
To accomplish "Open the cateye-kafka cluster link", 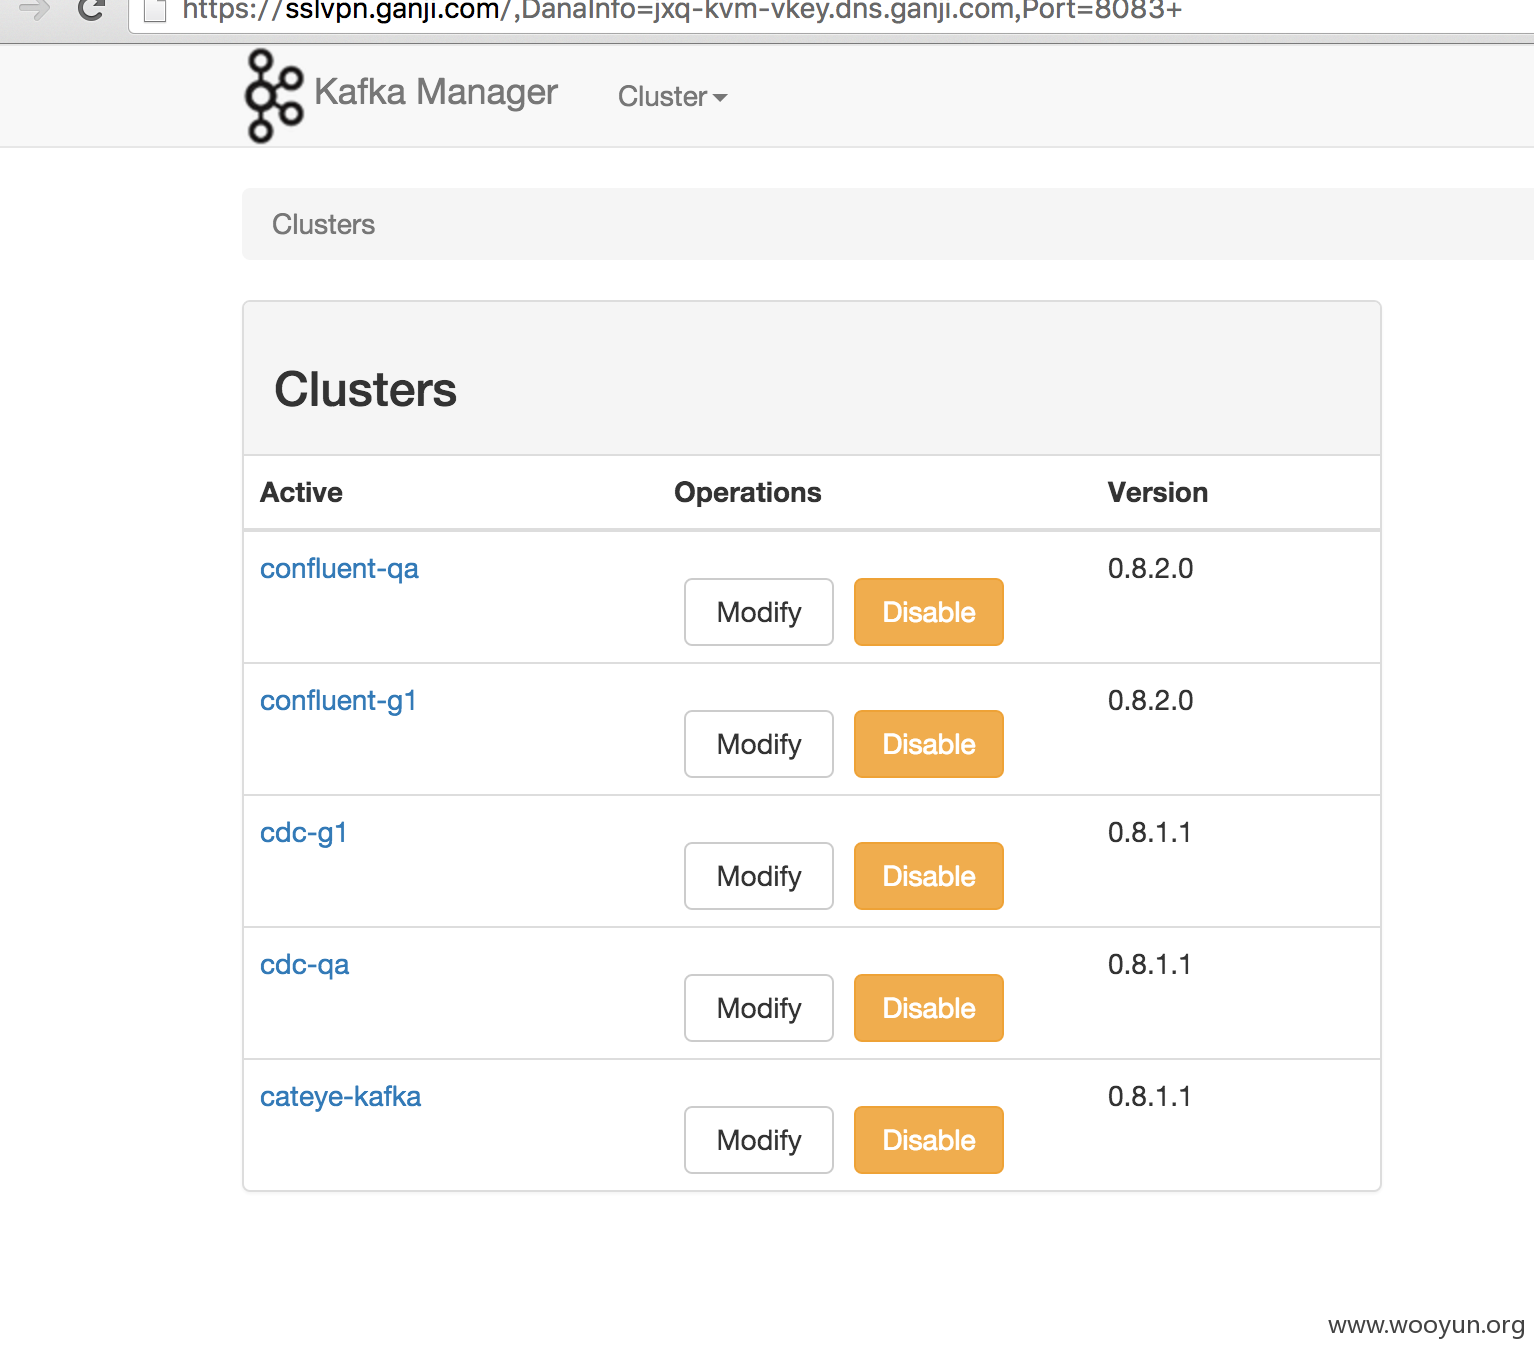I will point(340,1097).
